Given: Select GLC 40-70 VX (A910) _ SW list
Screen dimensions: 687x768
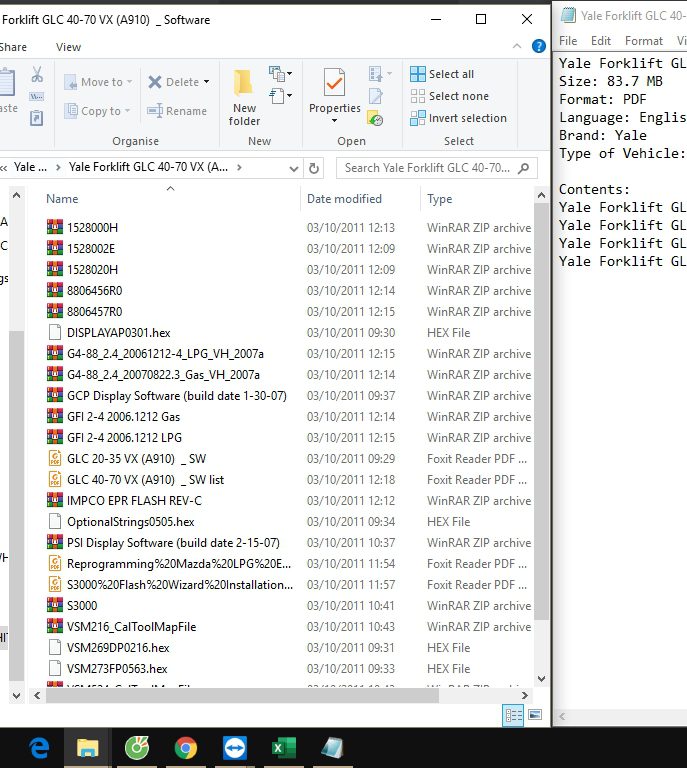Looking at the screenshot, I should tap(145, 480).
